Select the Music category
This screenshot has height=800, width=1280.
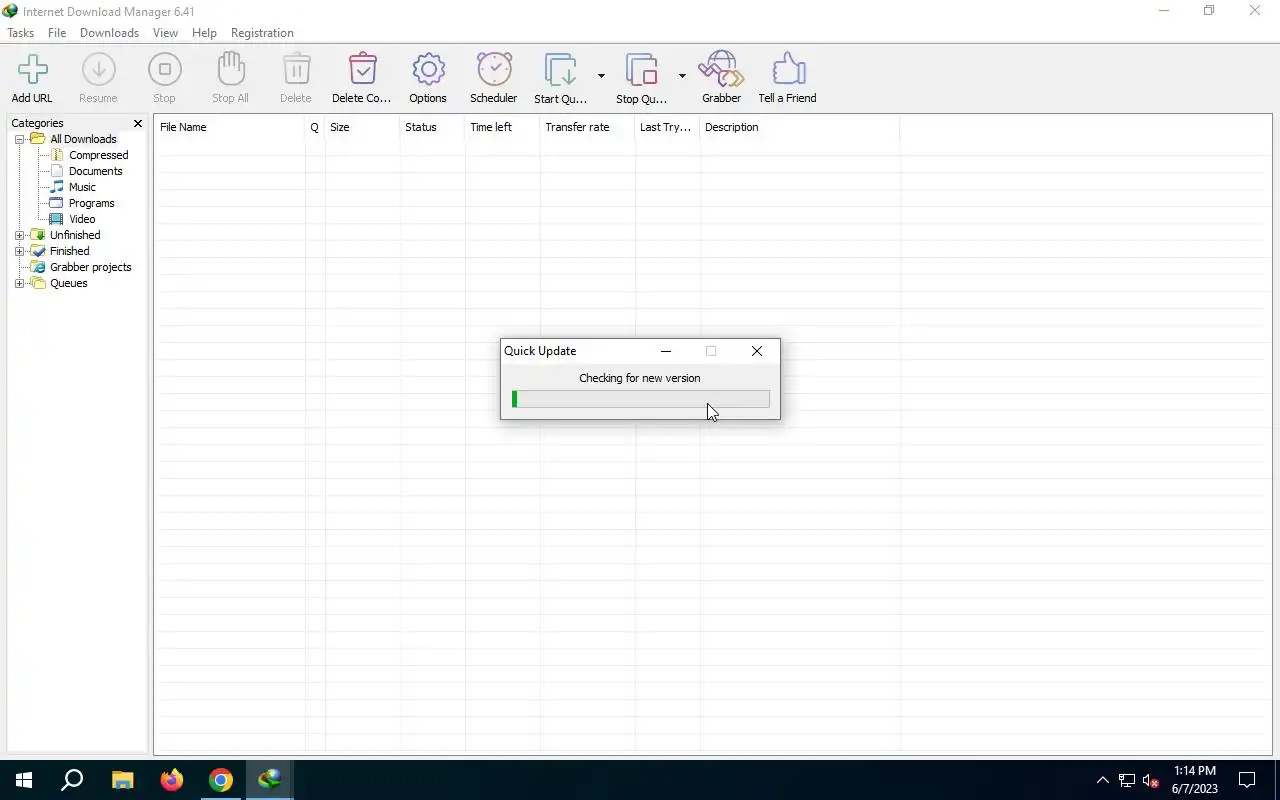[x=82, y=187]
